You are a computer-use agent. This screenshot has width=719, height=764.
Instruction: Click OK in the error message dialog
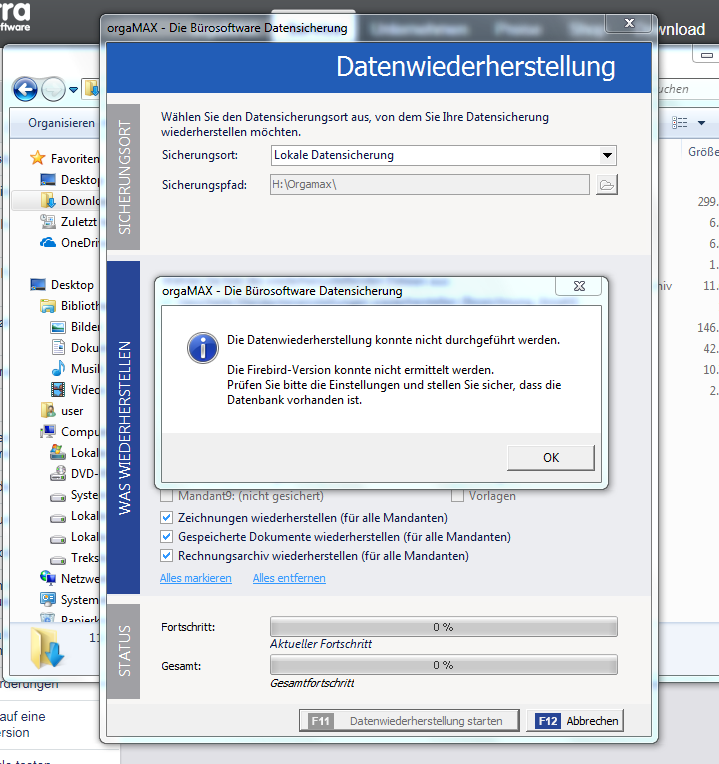click(x=550, y=458)
